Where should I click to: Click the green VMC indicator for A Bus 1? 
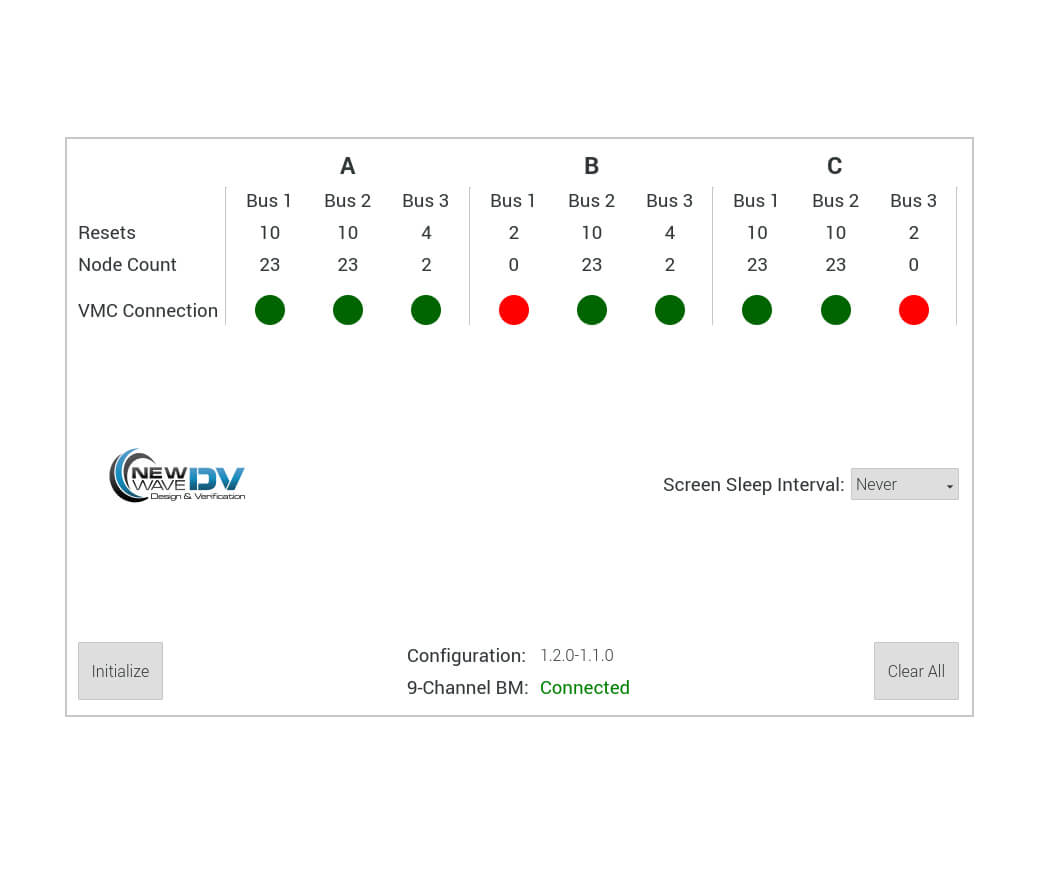click(270, 310)
